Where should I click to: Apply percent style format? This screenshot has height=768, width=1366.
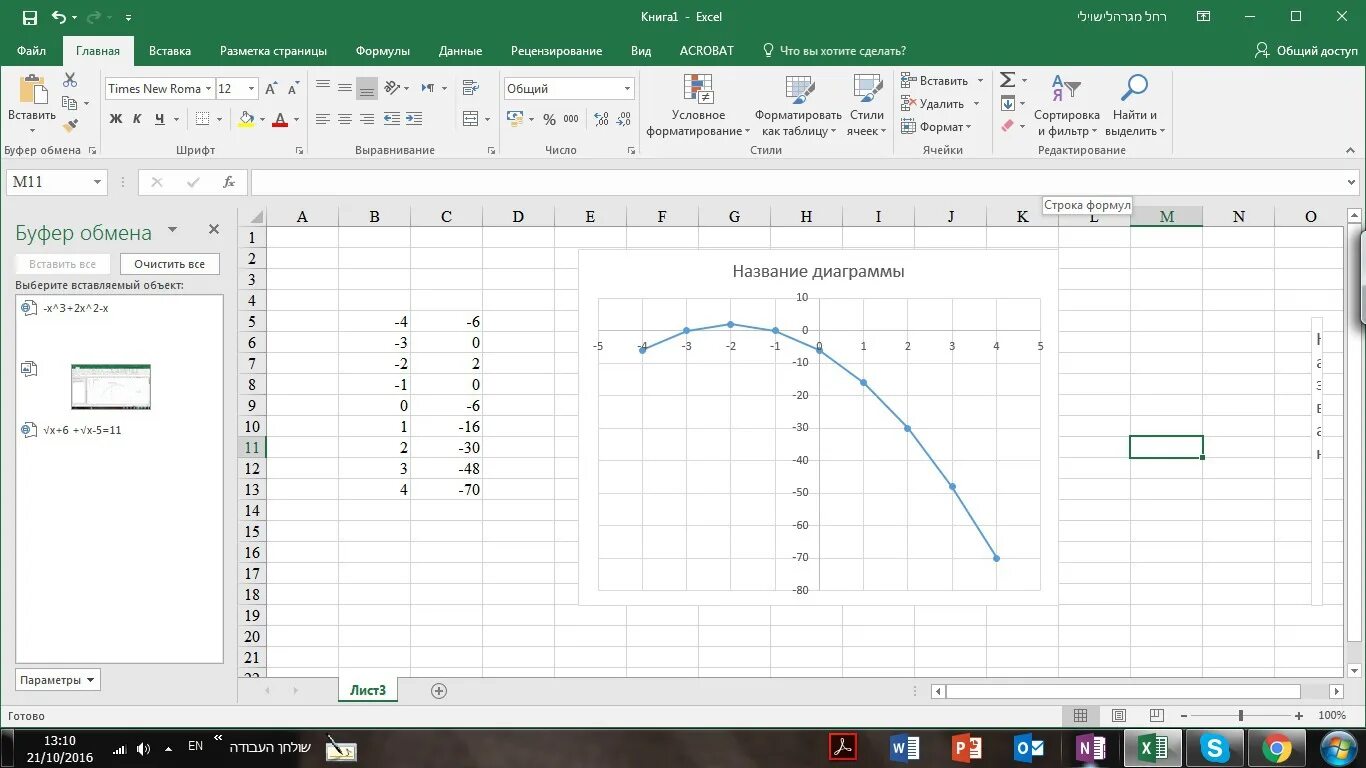click(548, 119)
